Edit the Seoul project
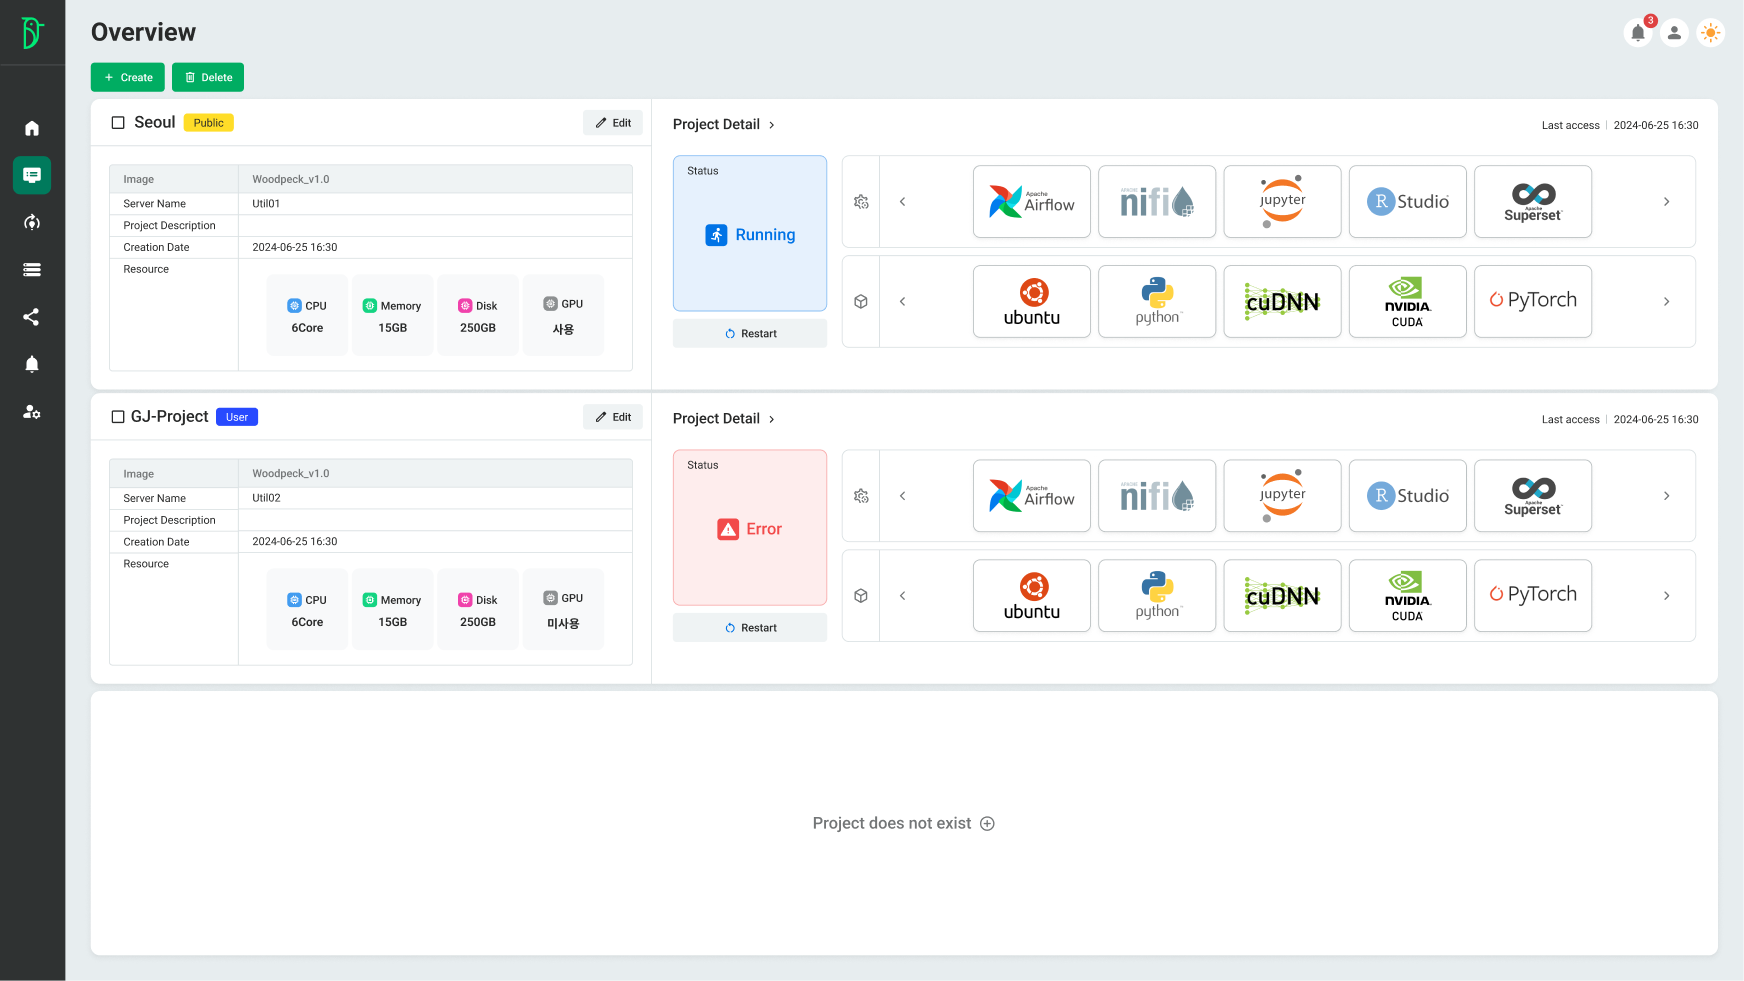Screen dimensions: 1744x981 613,123
